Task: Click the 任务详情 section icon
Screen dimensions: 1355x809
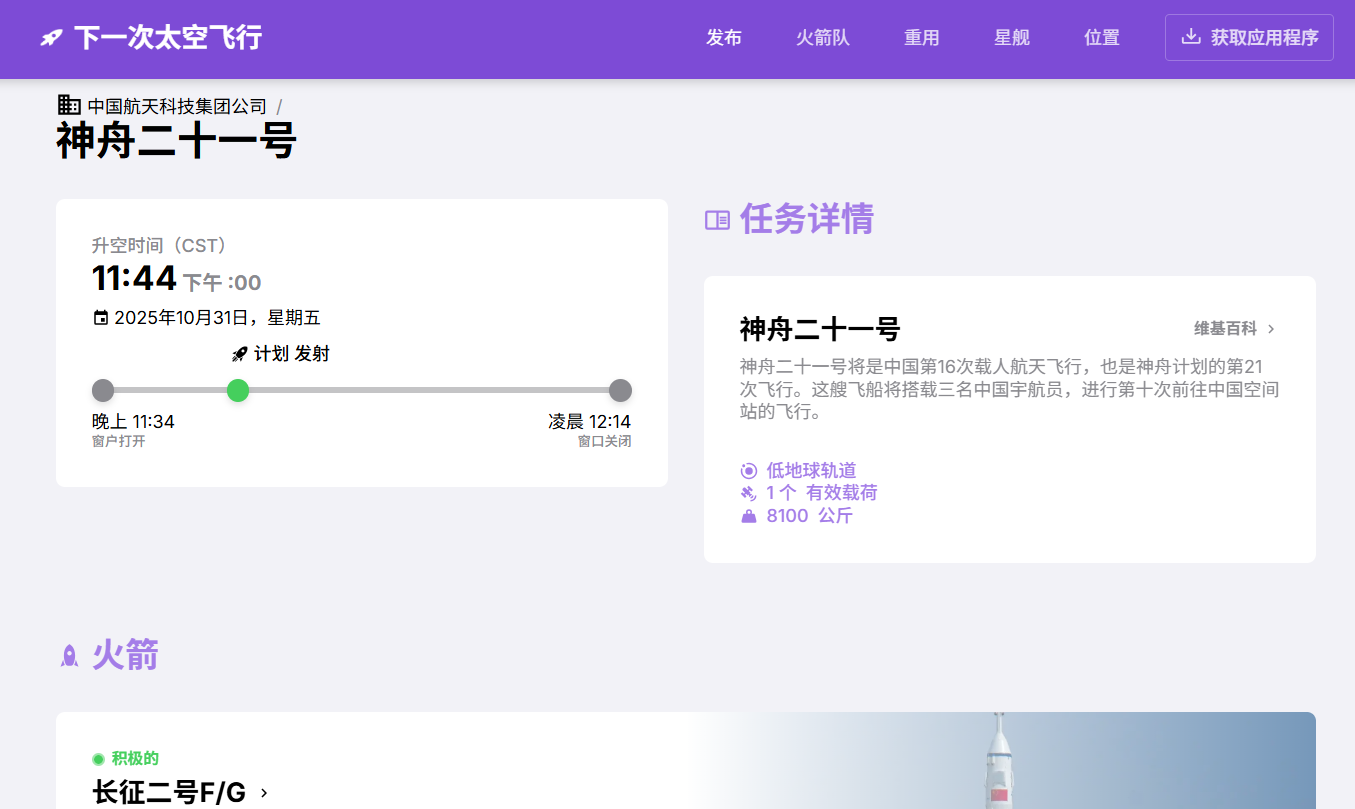Action: coord(717,220)
